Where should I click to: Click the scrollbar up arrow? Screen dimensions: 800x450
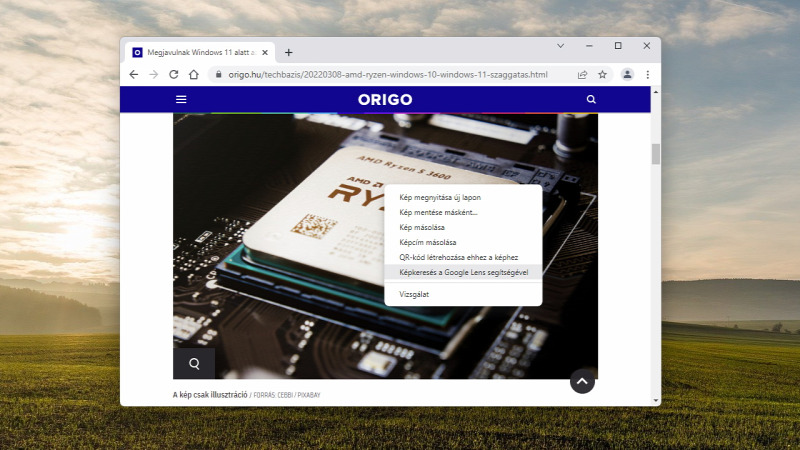[656, 92]
